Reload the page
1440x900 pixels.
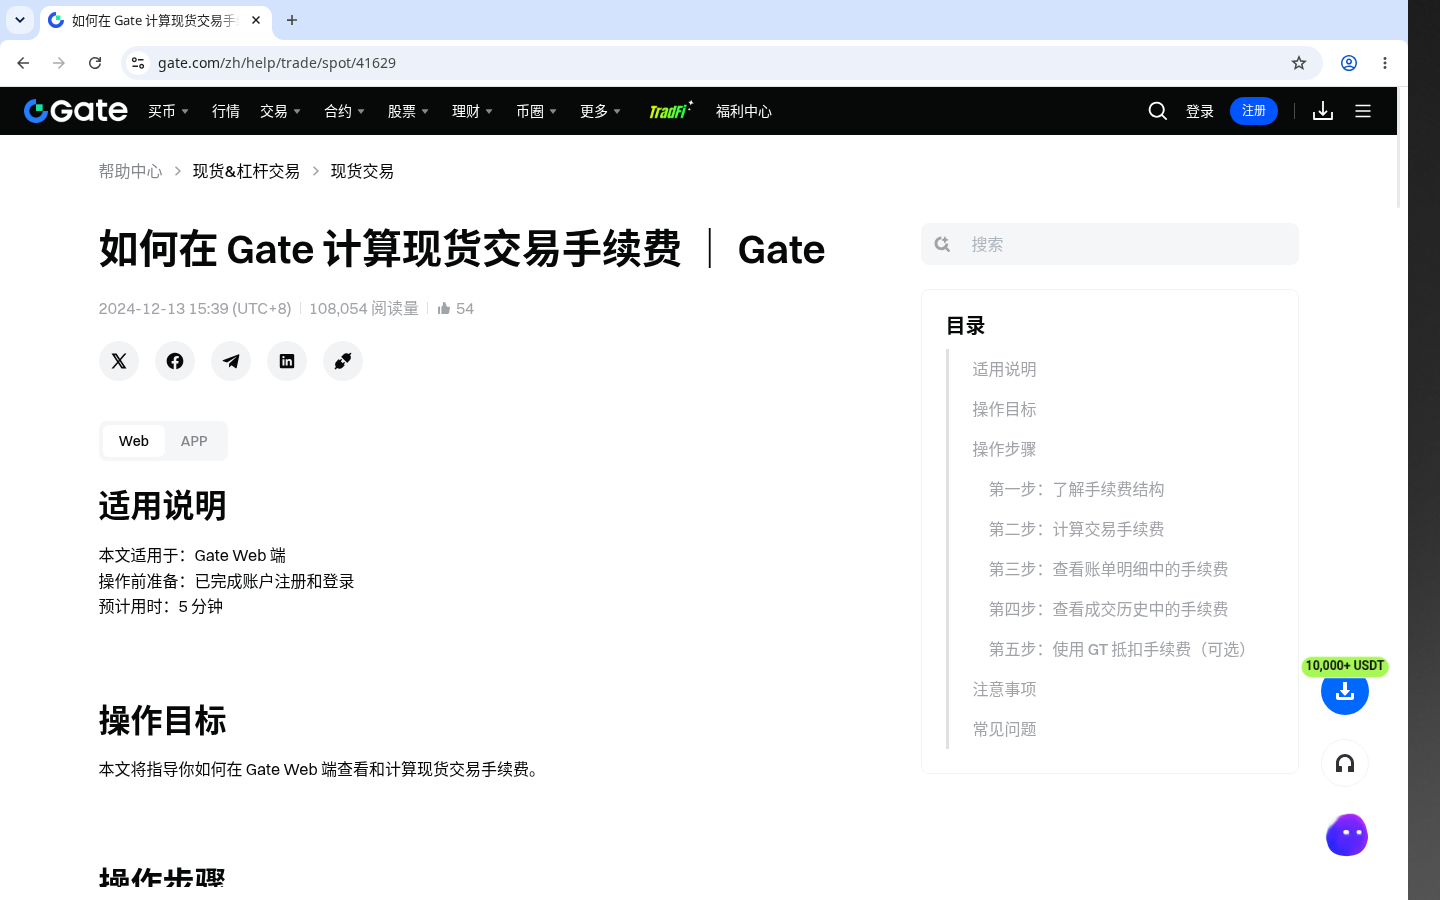coord(95,63)
